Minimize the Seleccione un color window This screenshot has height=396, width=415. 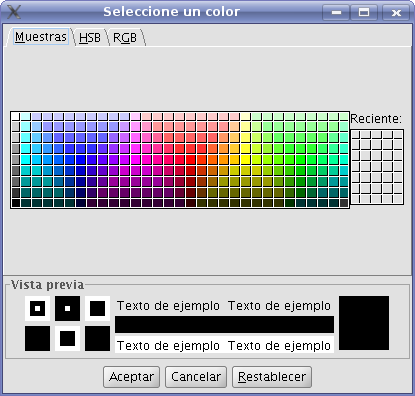[x=336, y=13]
